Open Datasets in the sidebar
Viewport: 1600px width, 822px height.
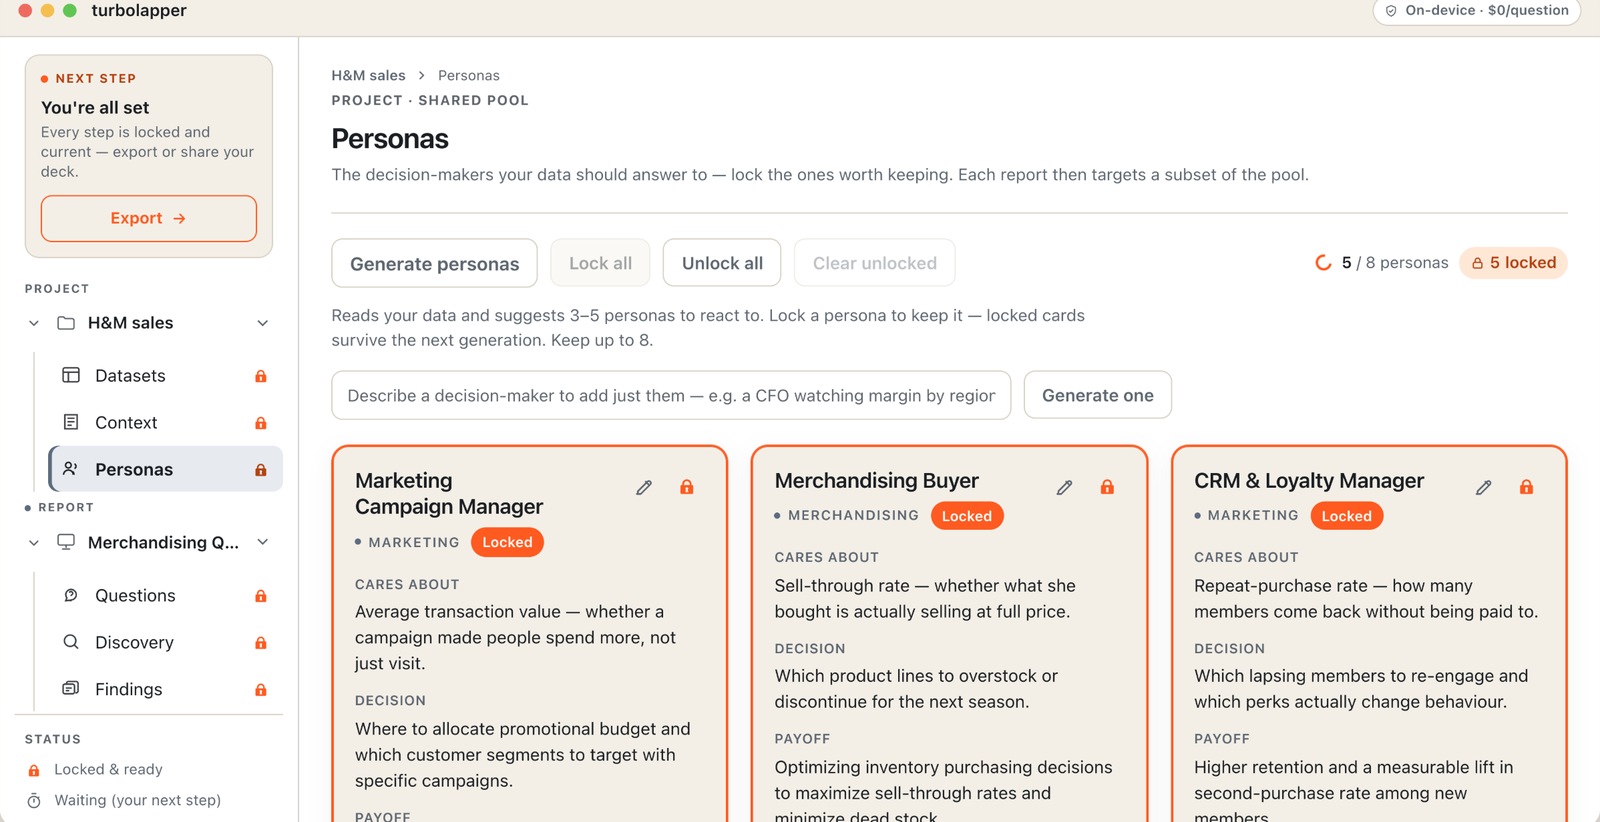click(x=165, y=376)
